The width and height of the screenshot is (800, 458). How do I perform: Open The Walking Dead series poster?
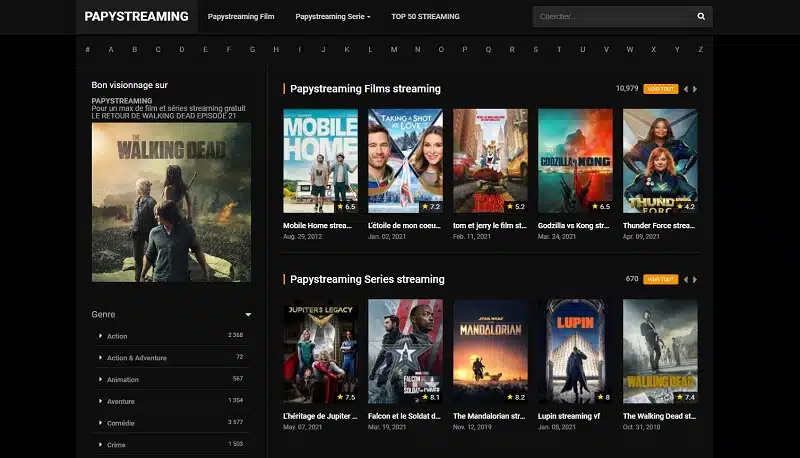tap(660, 351)
